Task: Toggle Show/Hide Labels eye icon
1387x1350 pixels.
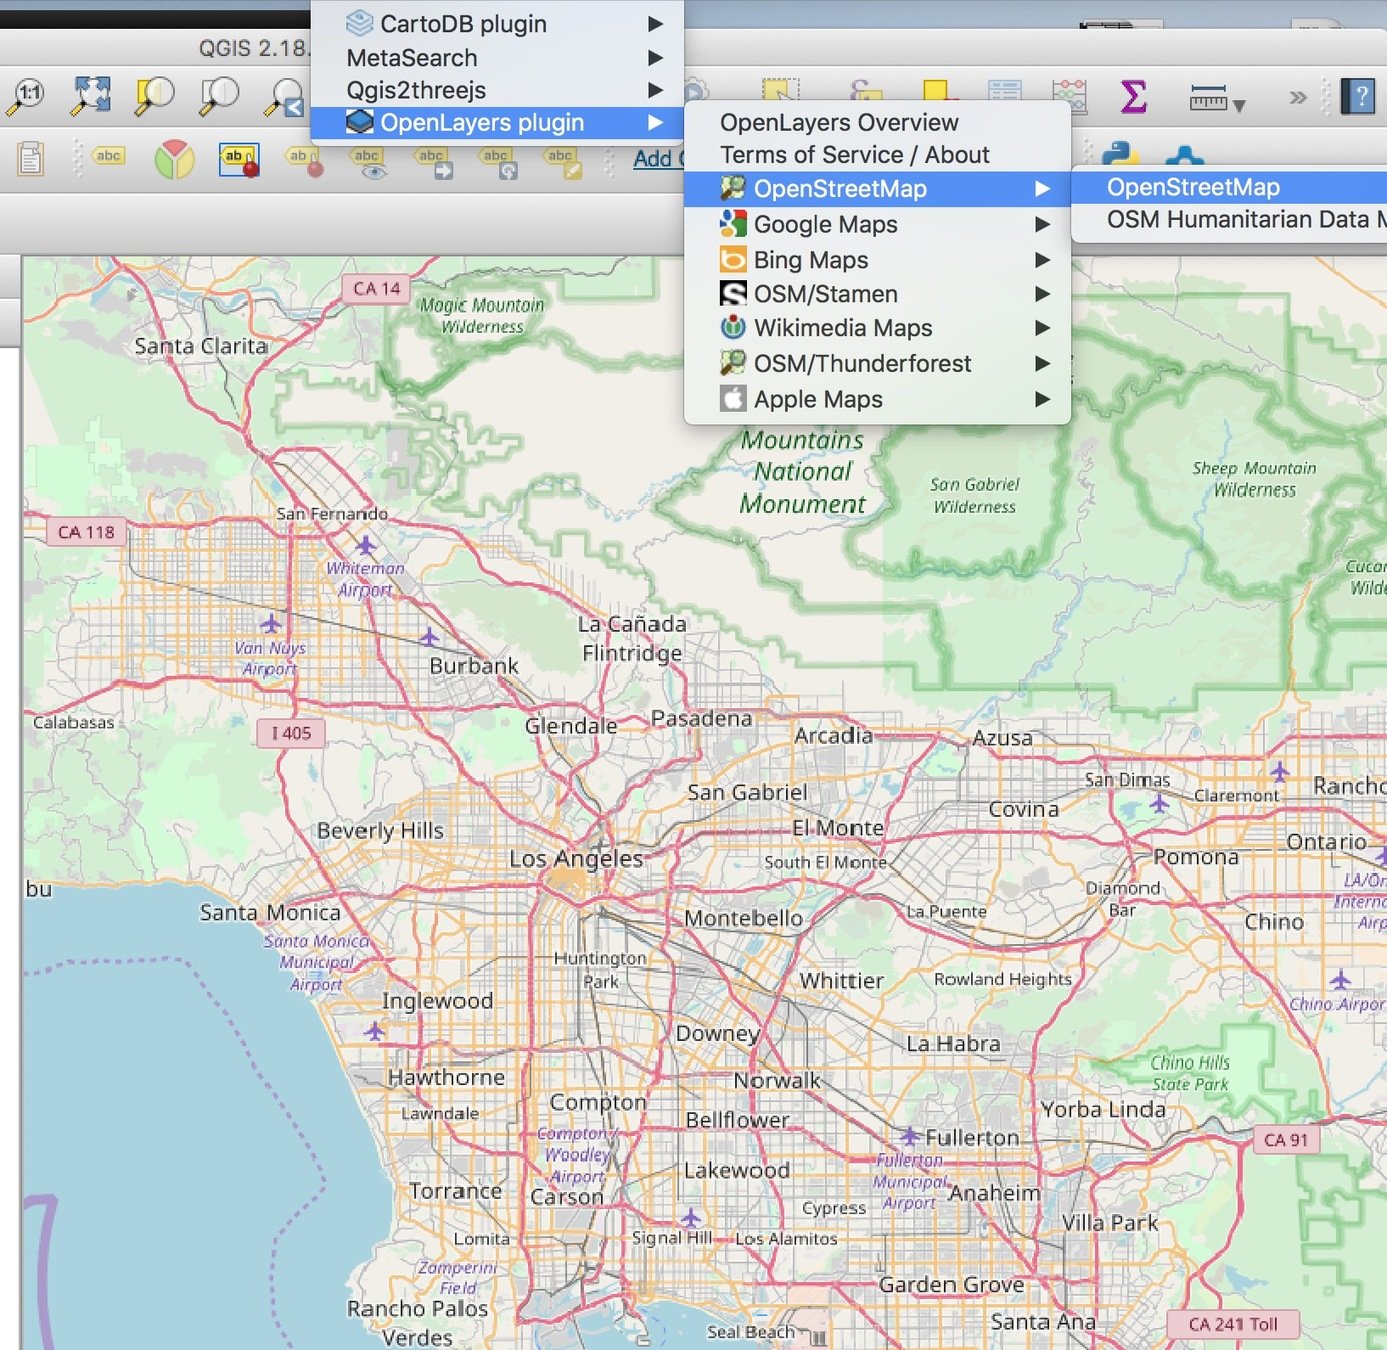Action: [x=369, y=162]
